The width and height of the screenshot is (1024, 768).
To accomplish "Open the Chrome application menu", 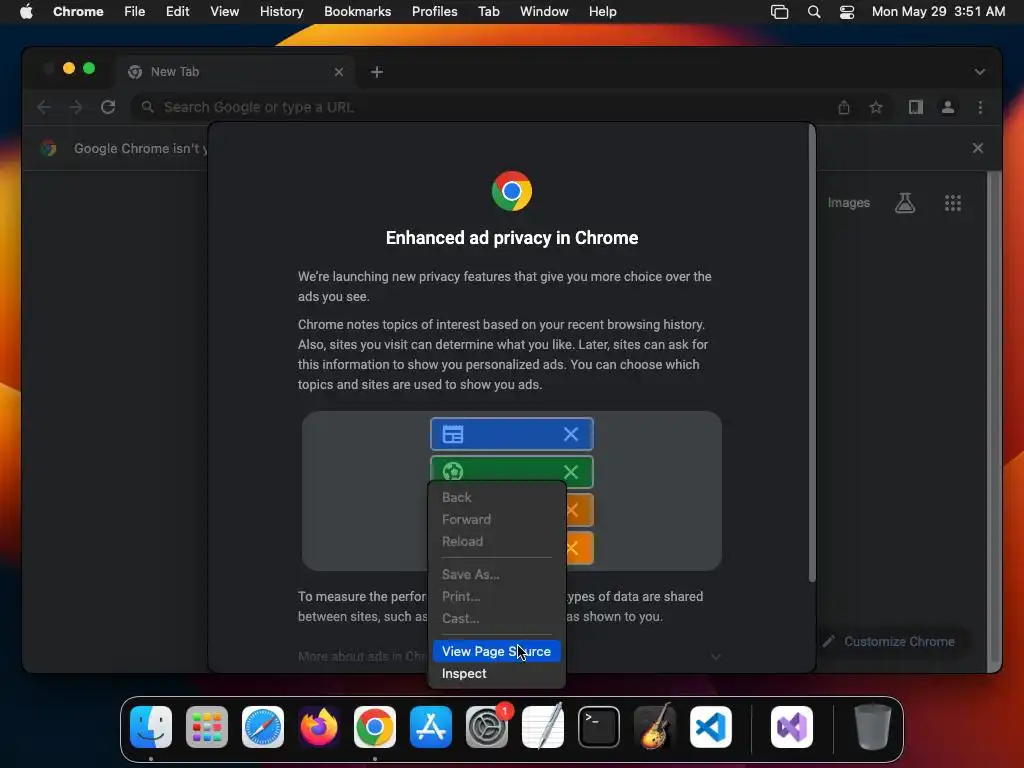I will coord(78,12).
